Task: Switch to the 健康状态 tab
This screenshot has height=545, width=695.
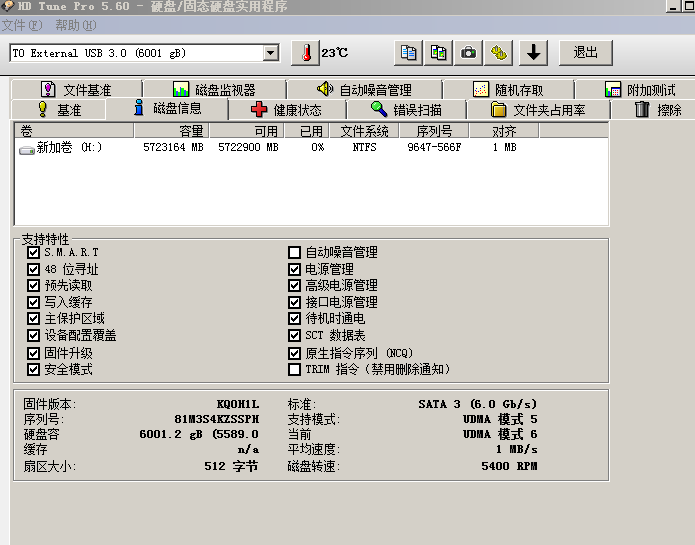Action: [x=287, y=109]
